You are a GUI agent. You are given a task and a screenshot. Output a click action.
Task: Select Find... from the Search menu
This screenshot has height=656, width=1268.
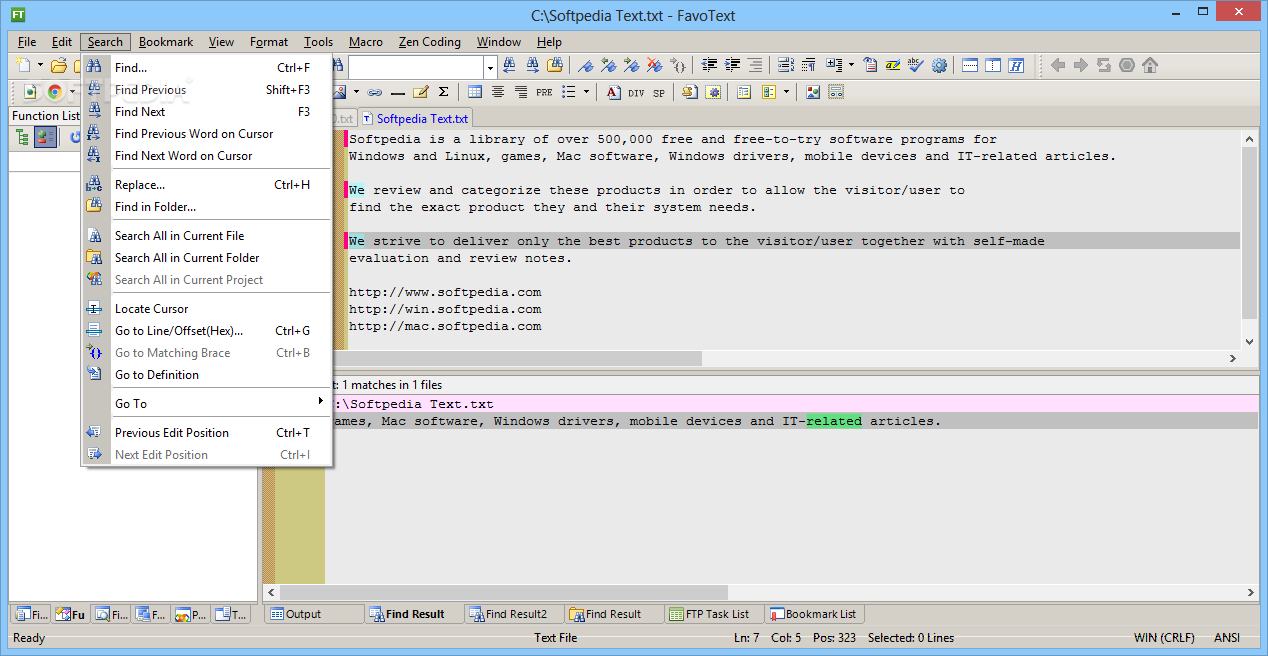206,68
